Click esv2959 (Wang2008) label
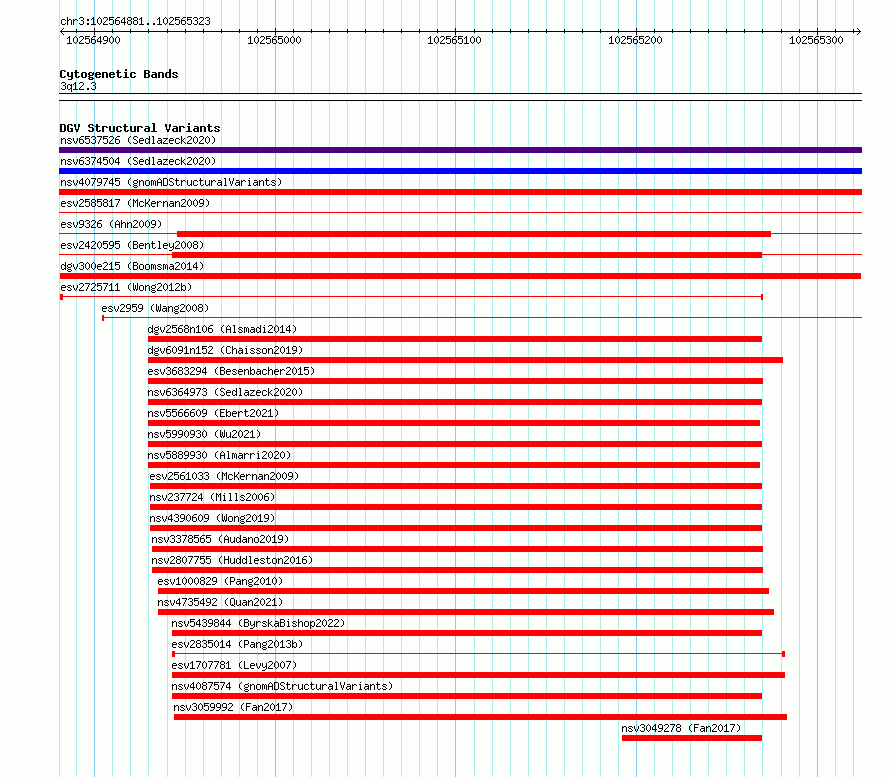Screen dimensions: 890x777 click(x=155, y=308)
